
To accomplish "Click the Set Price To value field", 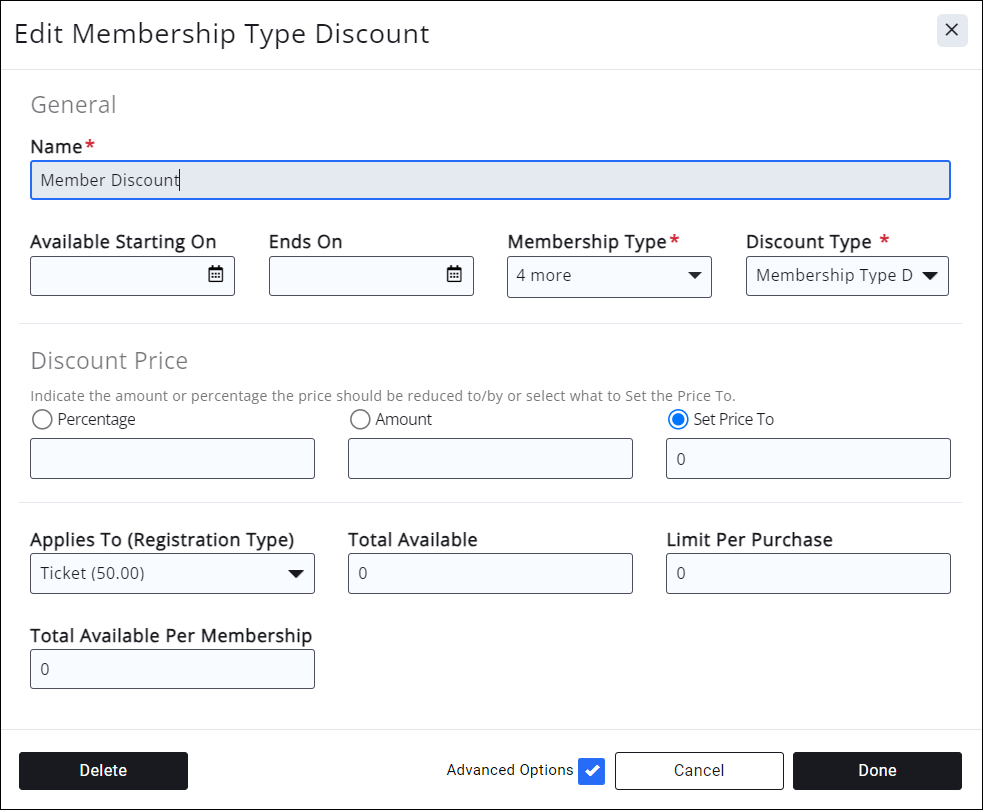I will pyautogui.click(x=808, y=459).
